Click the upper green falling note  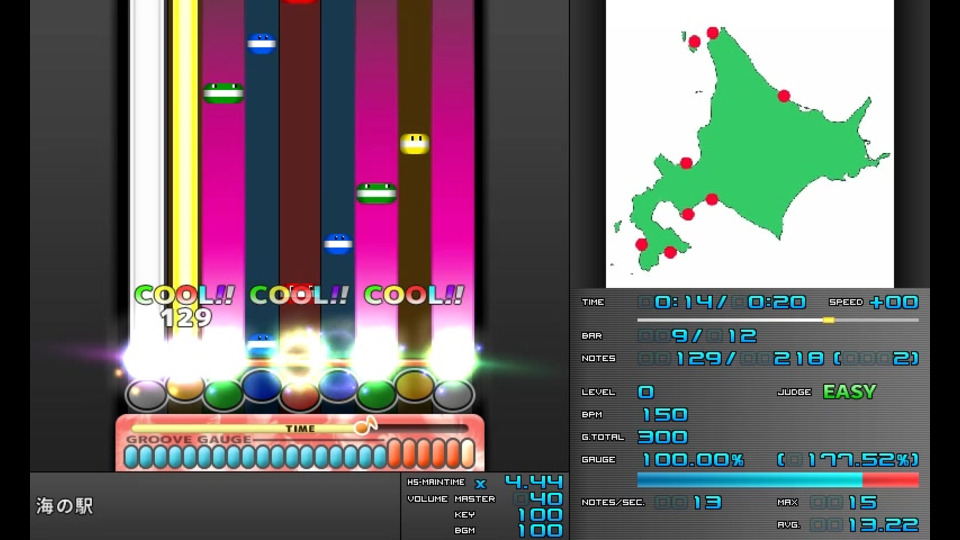(x=223, y=93)
